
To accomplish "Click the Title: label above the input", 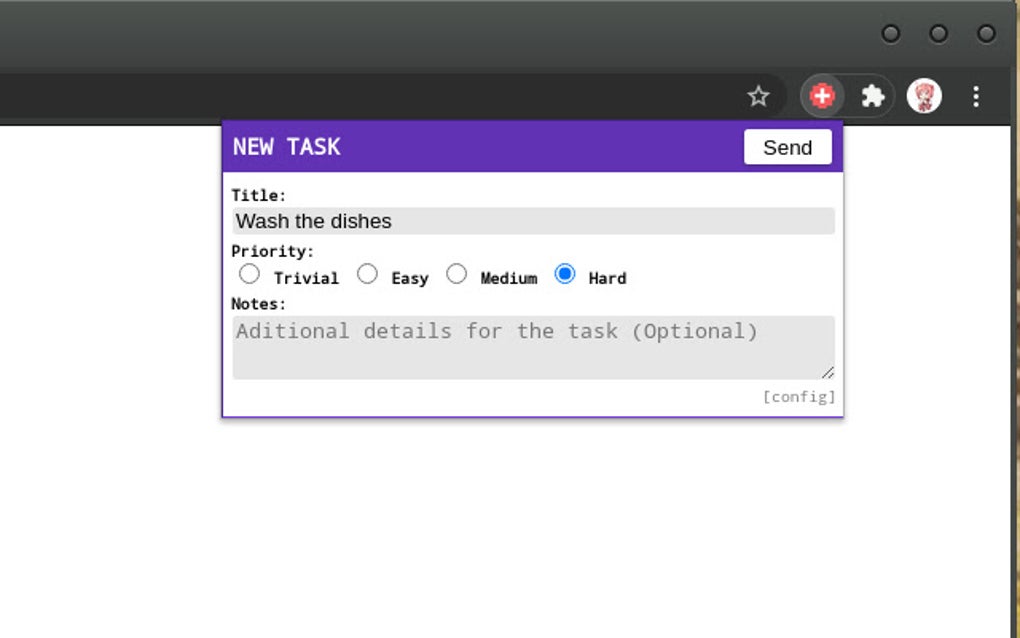I will coord(258,195).
